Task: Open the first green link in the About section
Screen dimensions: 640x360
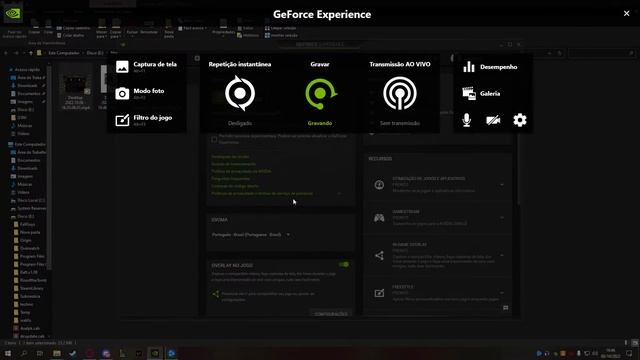Action: coord(230,156)
